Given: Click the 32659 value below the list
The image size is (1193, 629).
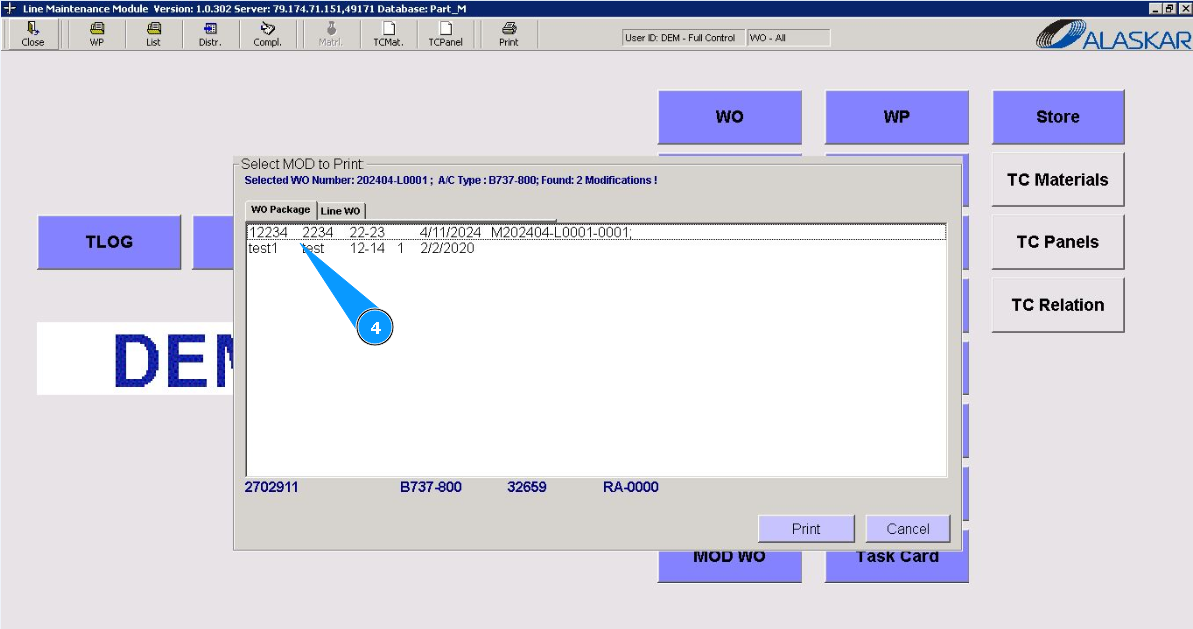Looking at the screenshot, I should tap(527, 487).
